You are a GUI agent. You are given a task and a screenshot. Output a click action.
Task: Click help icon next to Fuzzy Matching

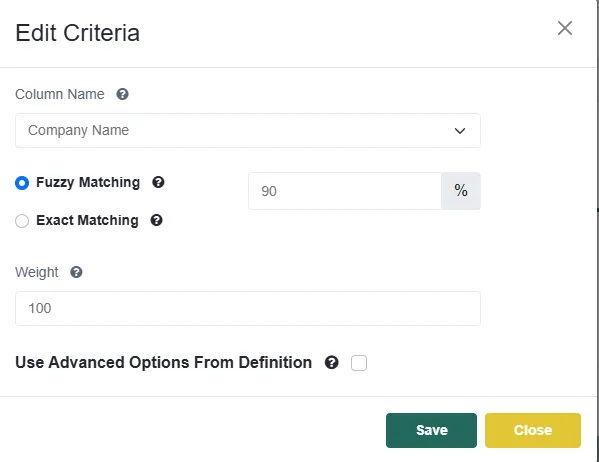click(158, 182)
